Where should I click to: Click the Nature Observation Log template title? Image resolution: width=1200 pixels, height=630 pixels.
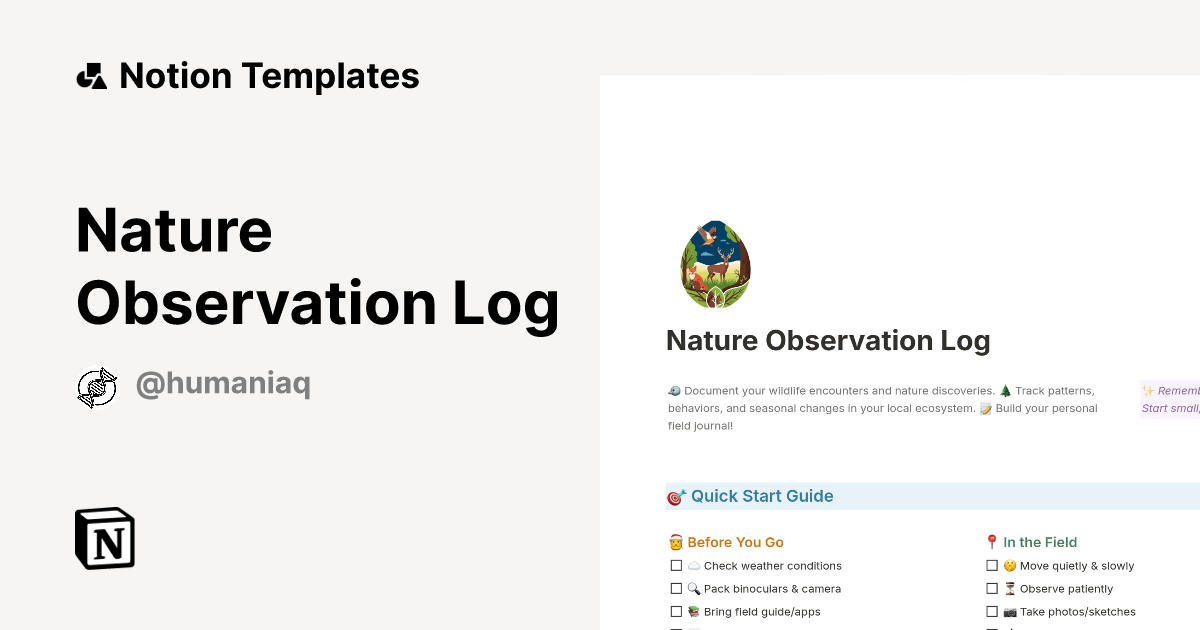point(317,267)
